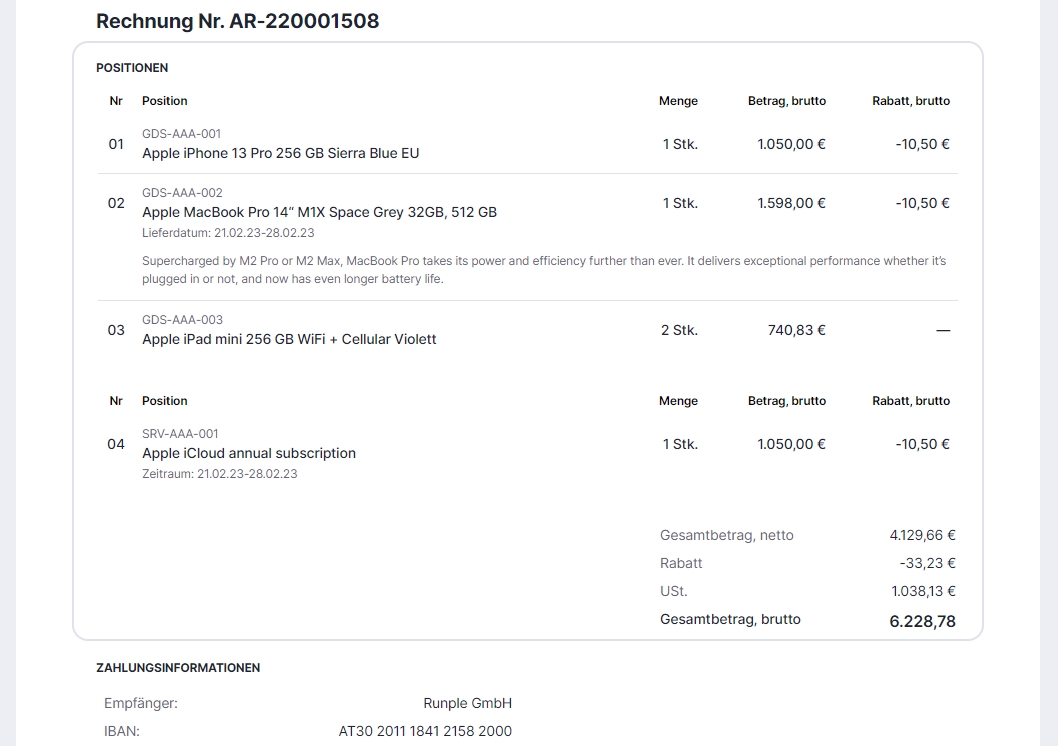Click the 1.598,00 € amount for MacBook
1058x746 pixels.
point(791,203)
